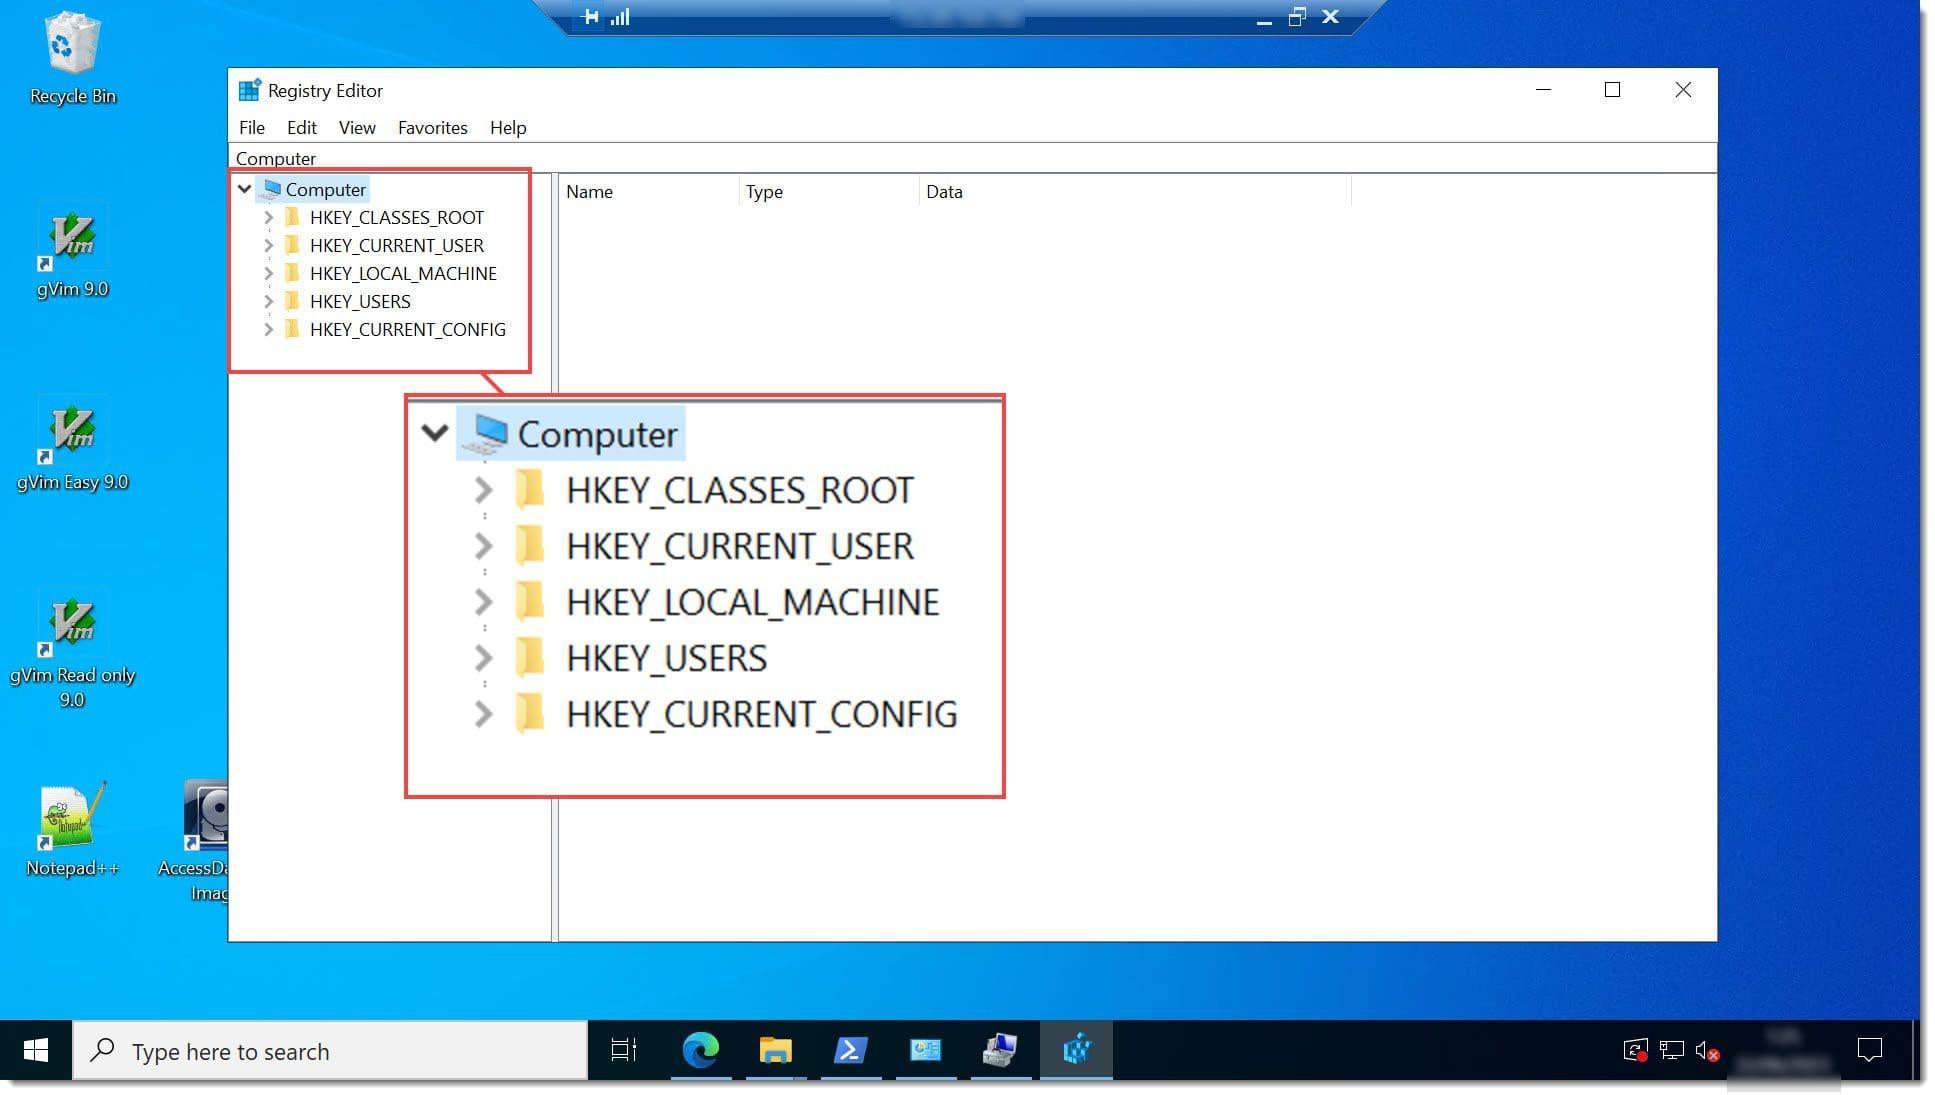Open Microsoft Edge from the taskbar
This screenshot has height=1095, width=1935.
click(x=700, y=1050)
